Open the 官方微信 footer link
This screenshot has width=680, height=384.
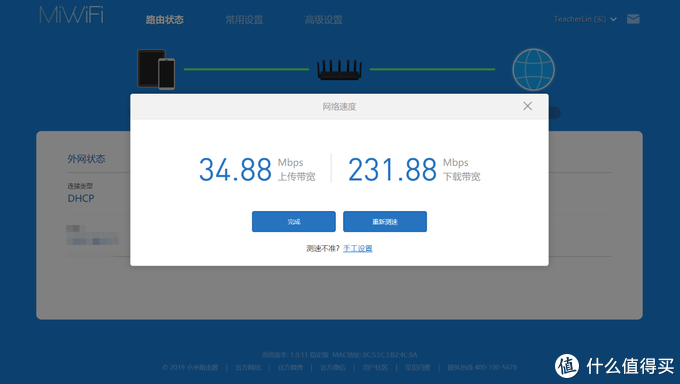pos(333,368)
